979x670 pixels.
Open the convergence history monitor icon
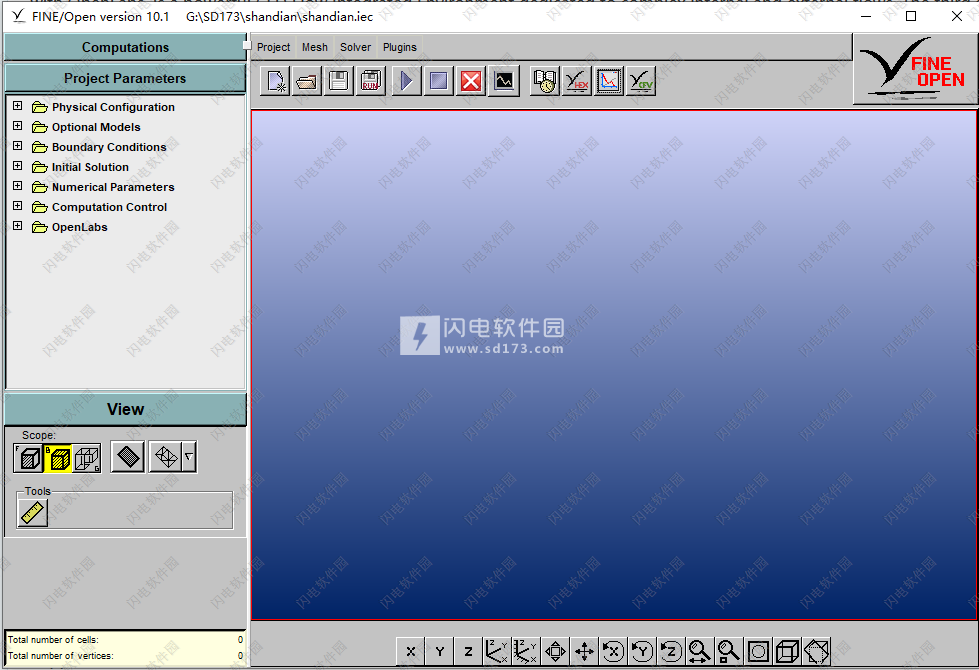click(x=504, y=81)
